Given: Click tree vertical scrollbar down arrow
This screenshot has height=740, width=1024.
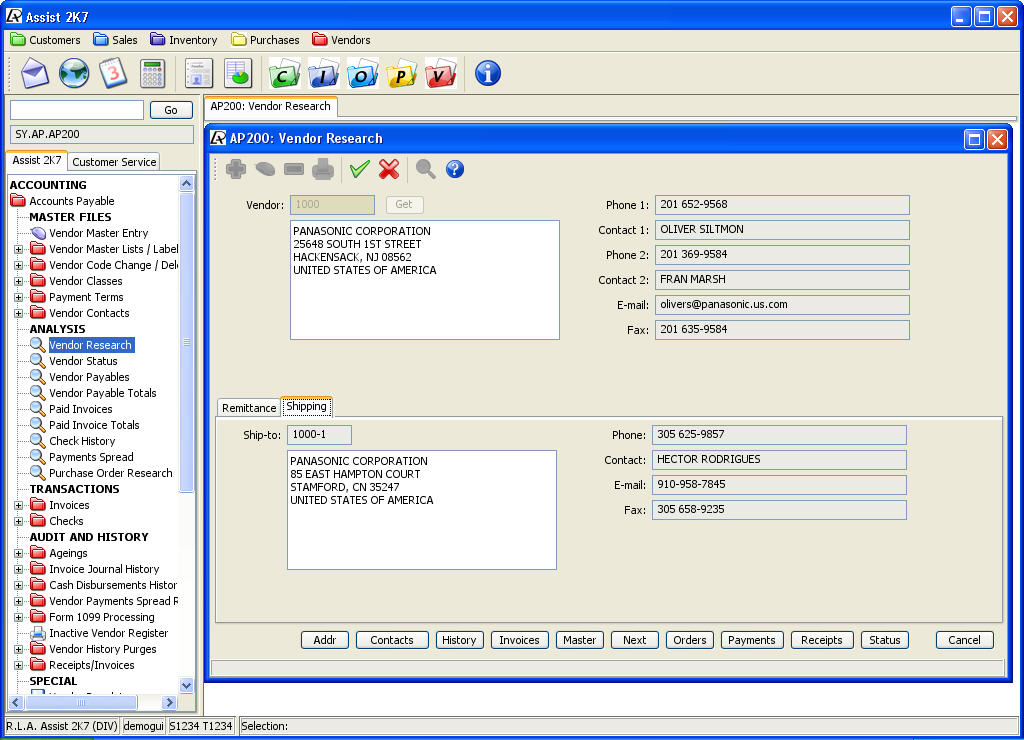Looking at the screenshot, I should (x=186, y=685).
